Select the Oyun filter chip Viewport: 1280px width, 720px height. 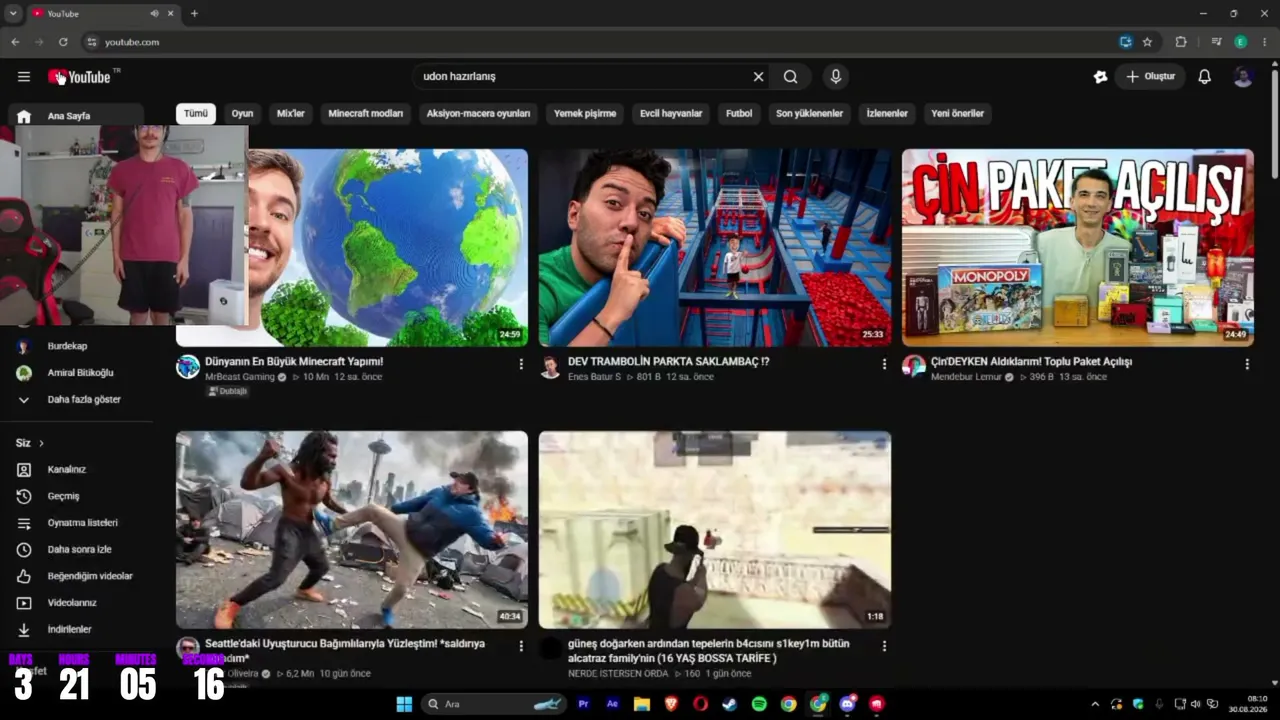point(242,114)
